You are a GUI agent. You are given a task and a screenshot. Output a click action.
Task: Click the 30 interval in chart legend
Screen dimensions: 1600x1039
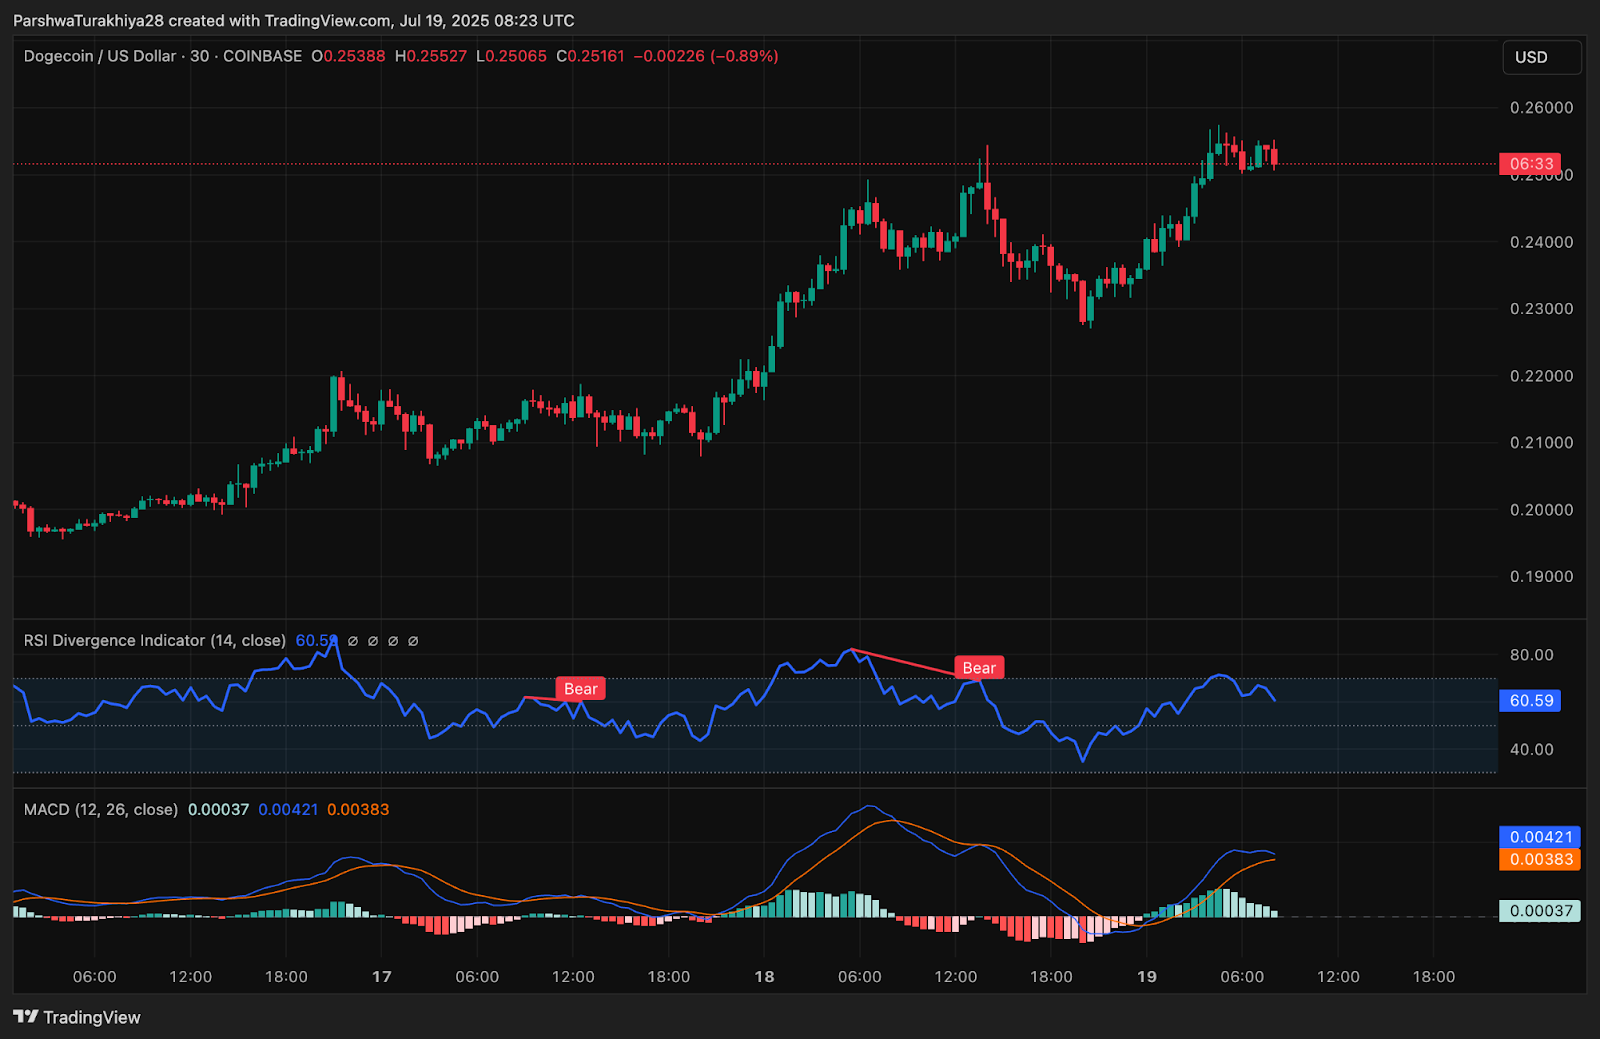[x=200, y=56]
